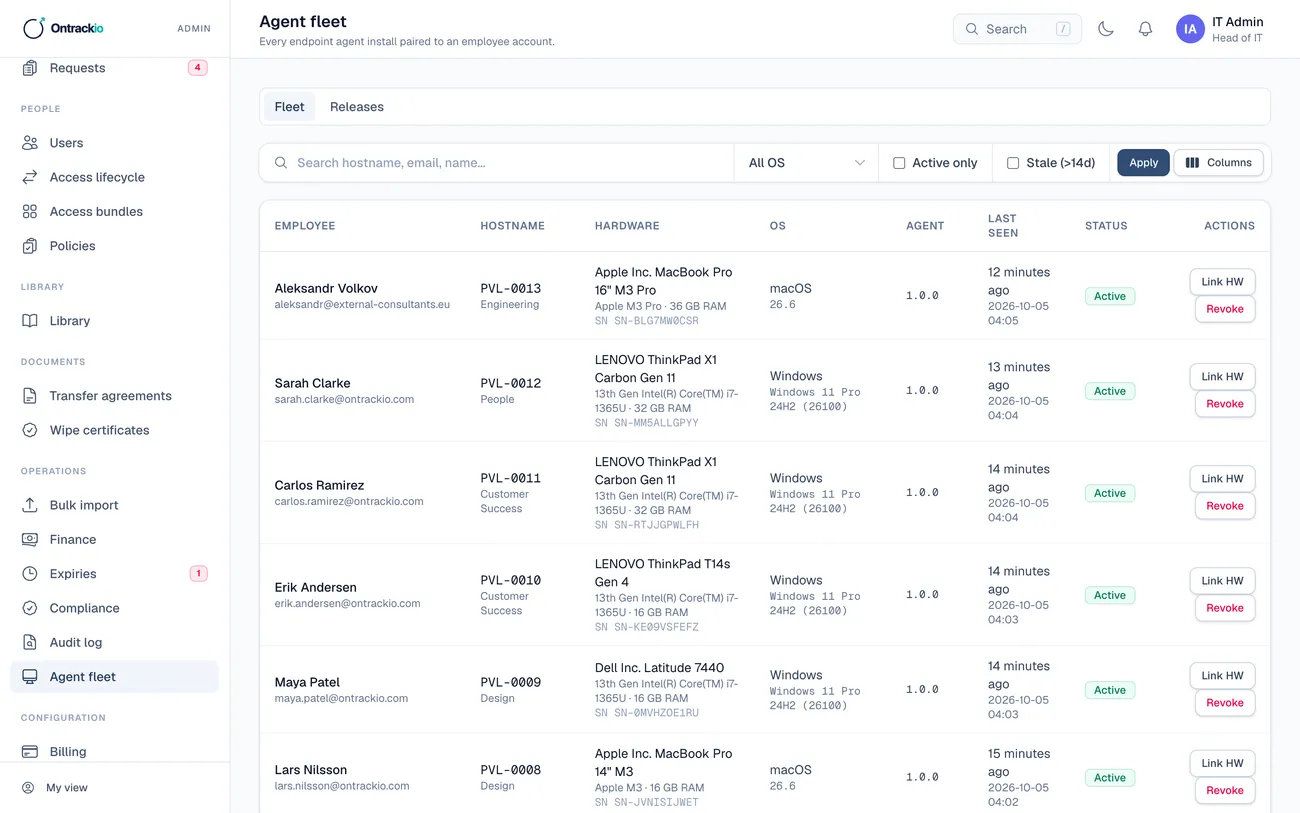Enable the Active only checkbox

[x=899, y=163]
